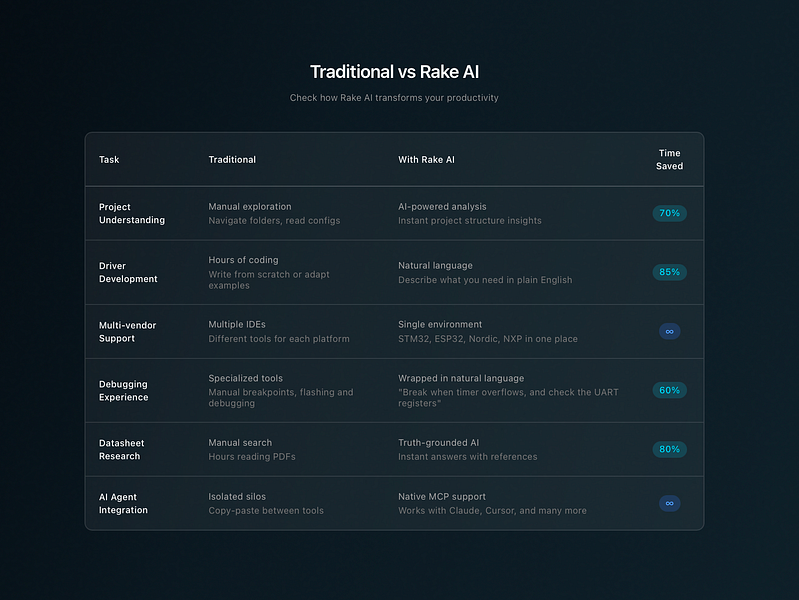Click "Manual breakpoints, flashing and debugging" text

281,398
